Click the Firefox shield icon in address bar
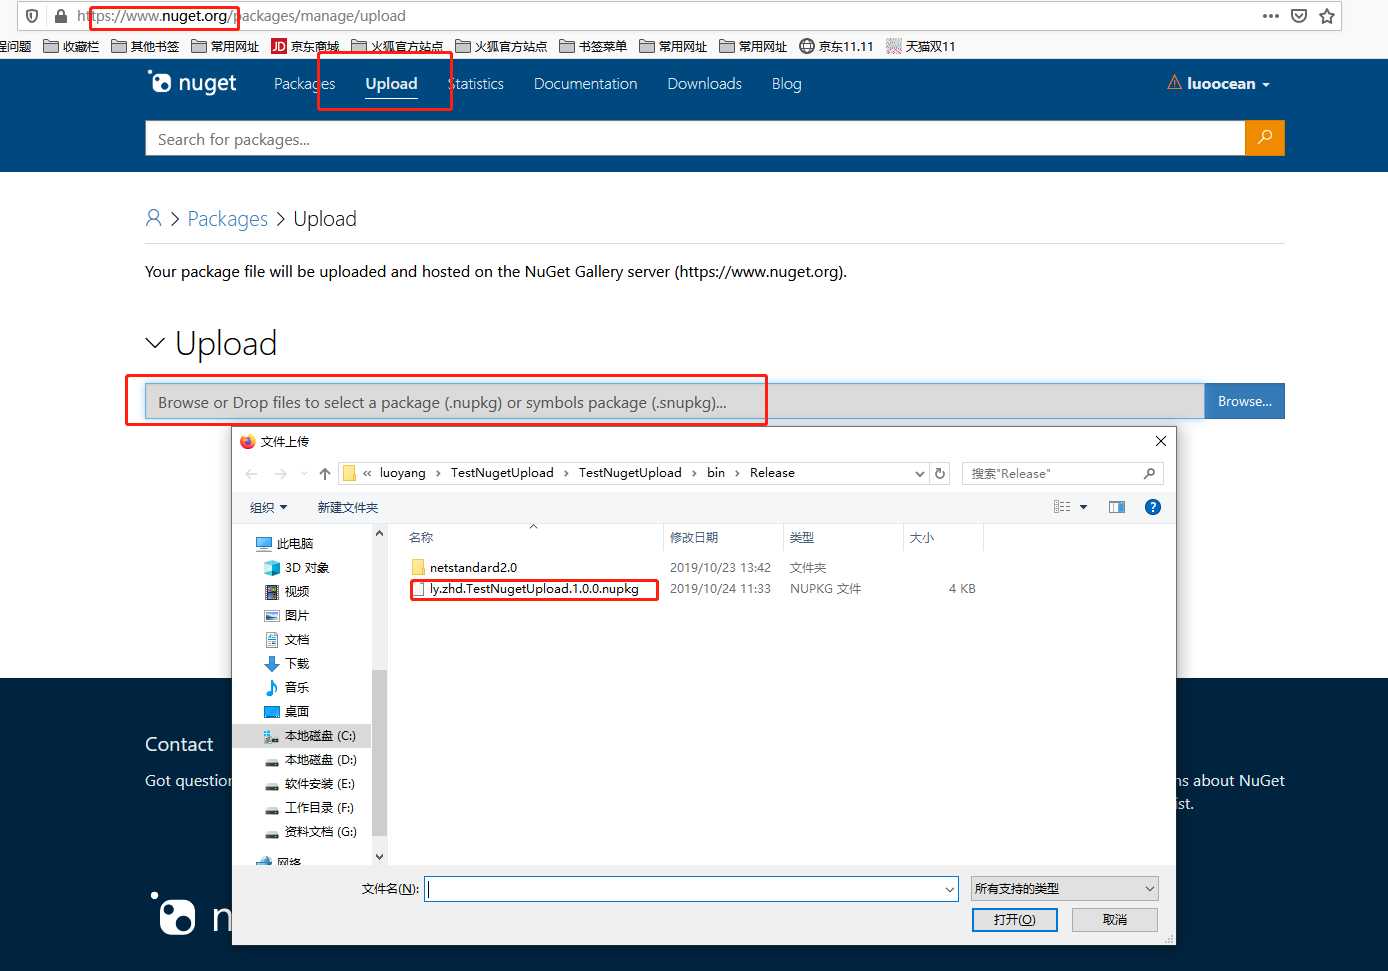Image resolution: width=1388 pixels, height=971 pixels. click(x=32, y=16)
